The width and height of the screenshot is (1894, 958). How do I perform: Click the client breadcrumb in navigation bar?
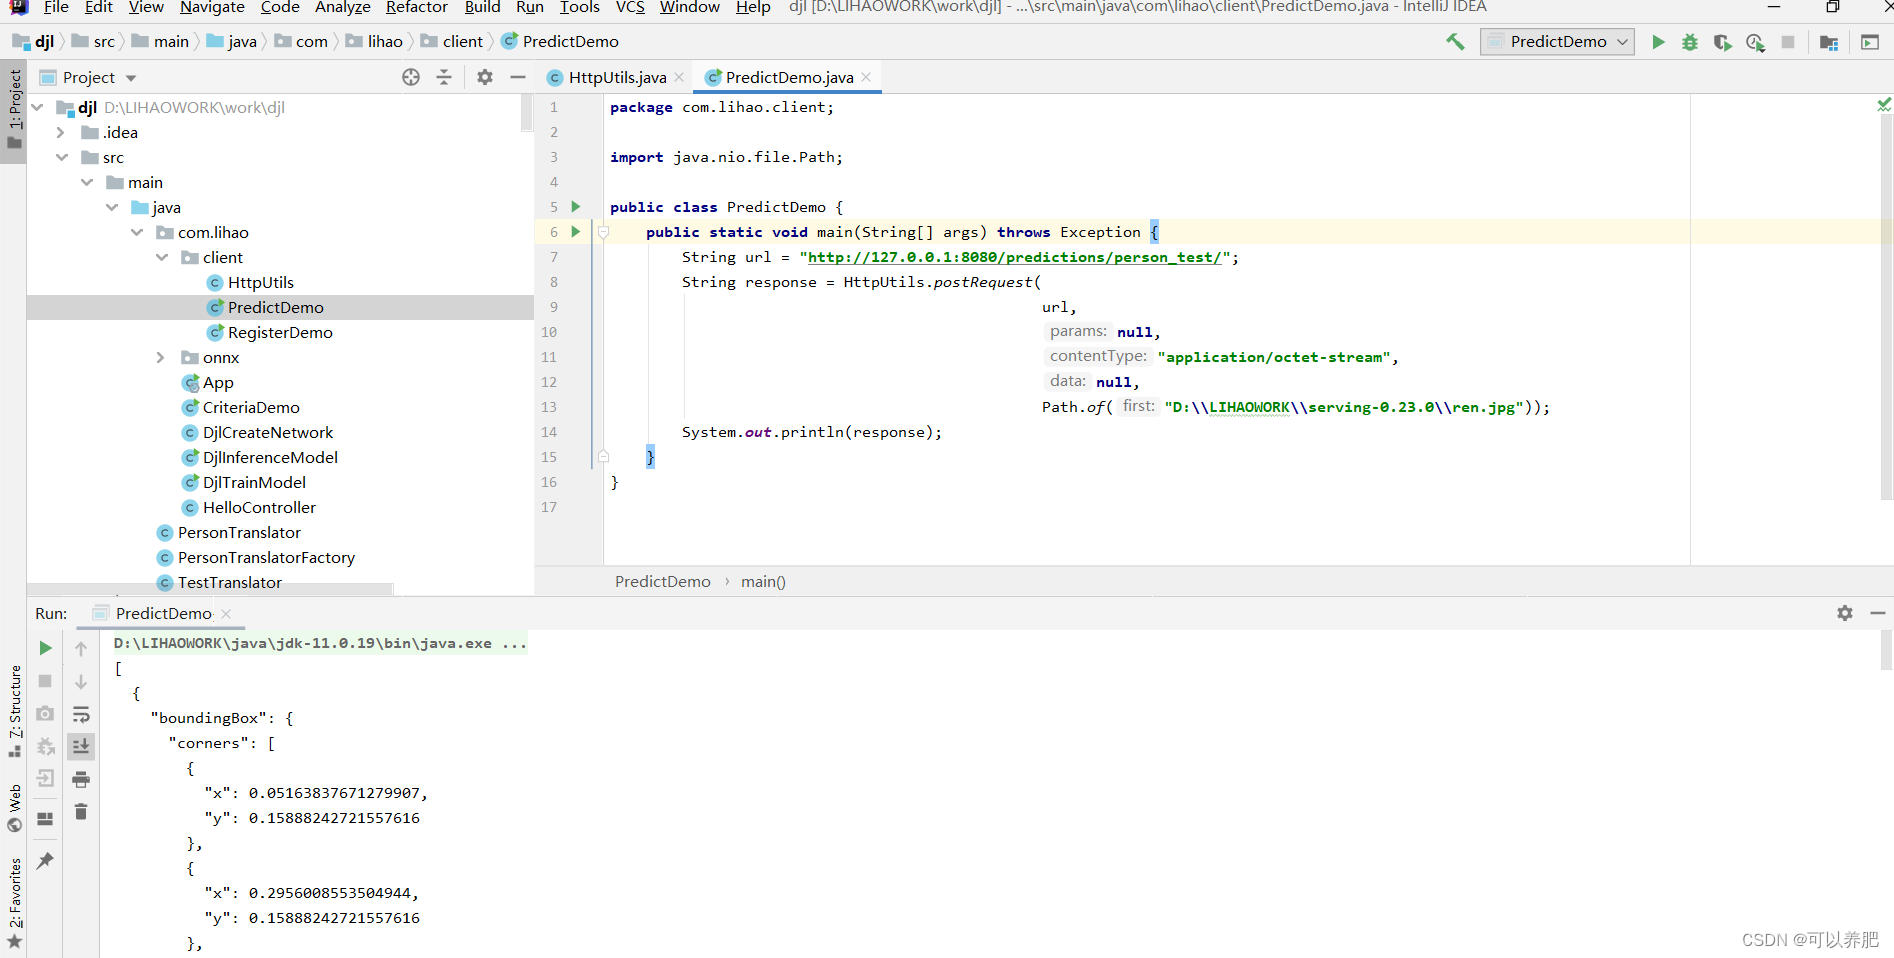(452, 41)
